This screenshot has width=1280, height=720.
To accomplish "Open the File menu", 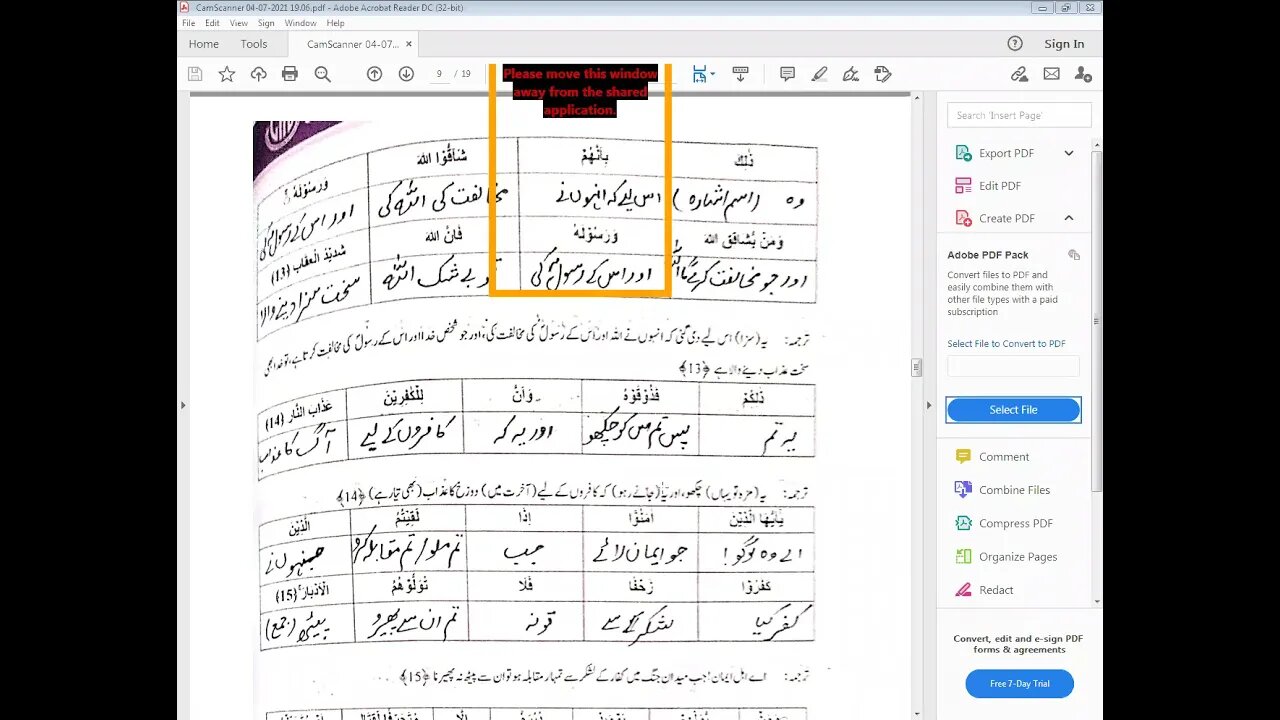I will pyautogui.click(x=188, y=23).
